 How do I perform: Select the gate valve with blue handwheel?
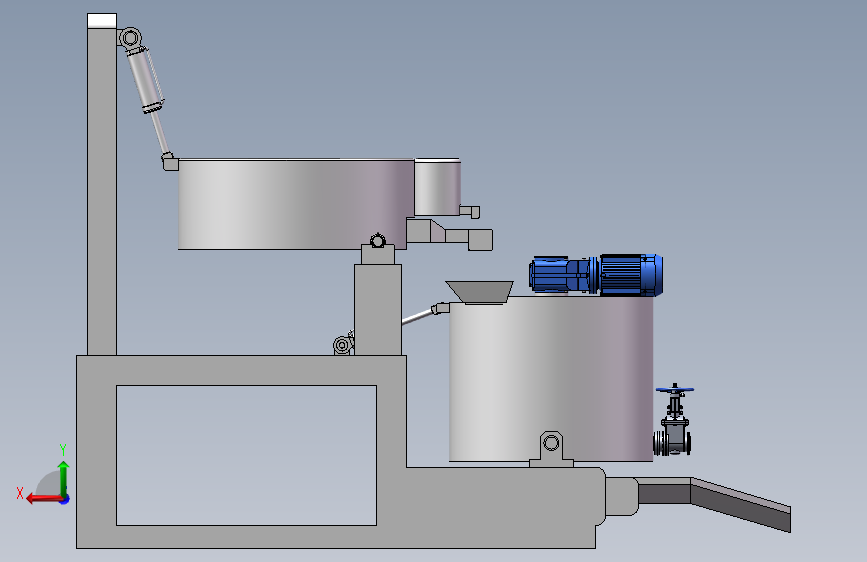673,420
